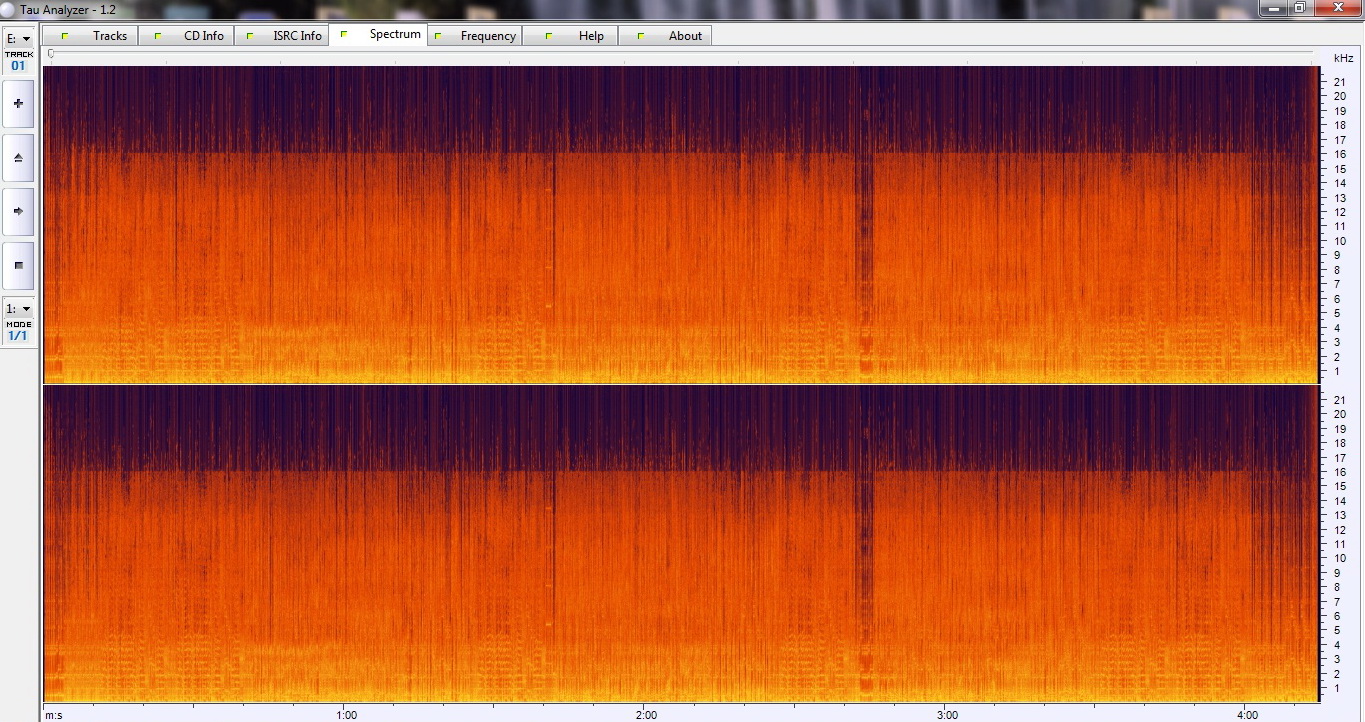Screen dimensions: 1365x722
Task: Close the Tau Analyzer window
Action: pos(1337,7)
